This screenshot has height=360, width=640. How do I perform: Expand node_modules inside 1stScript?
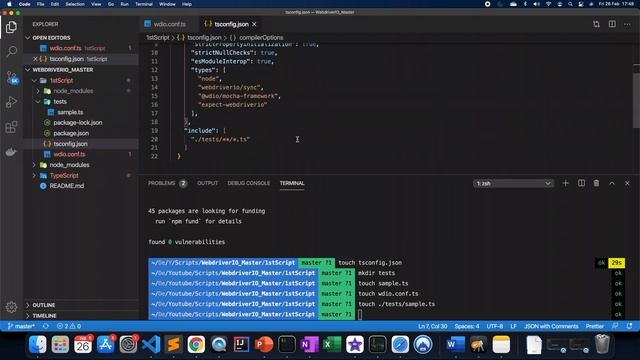pos(73,91)
